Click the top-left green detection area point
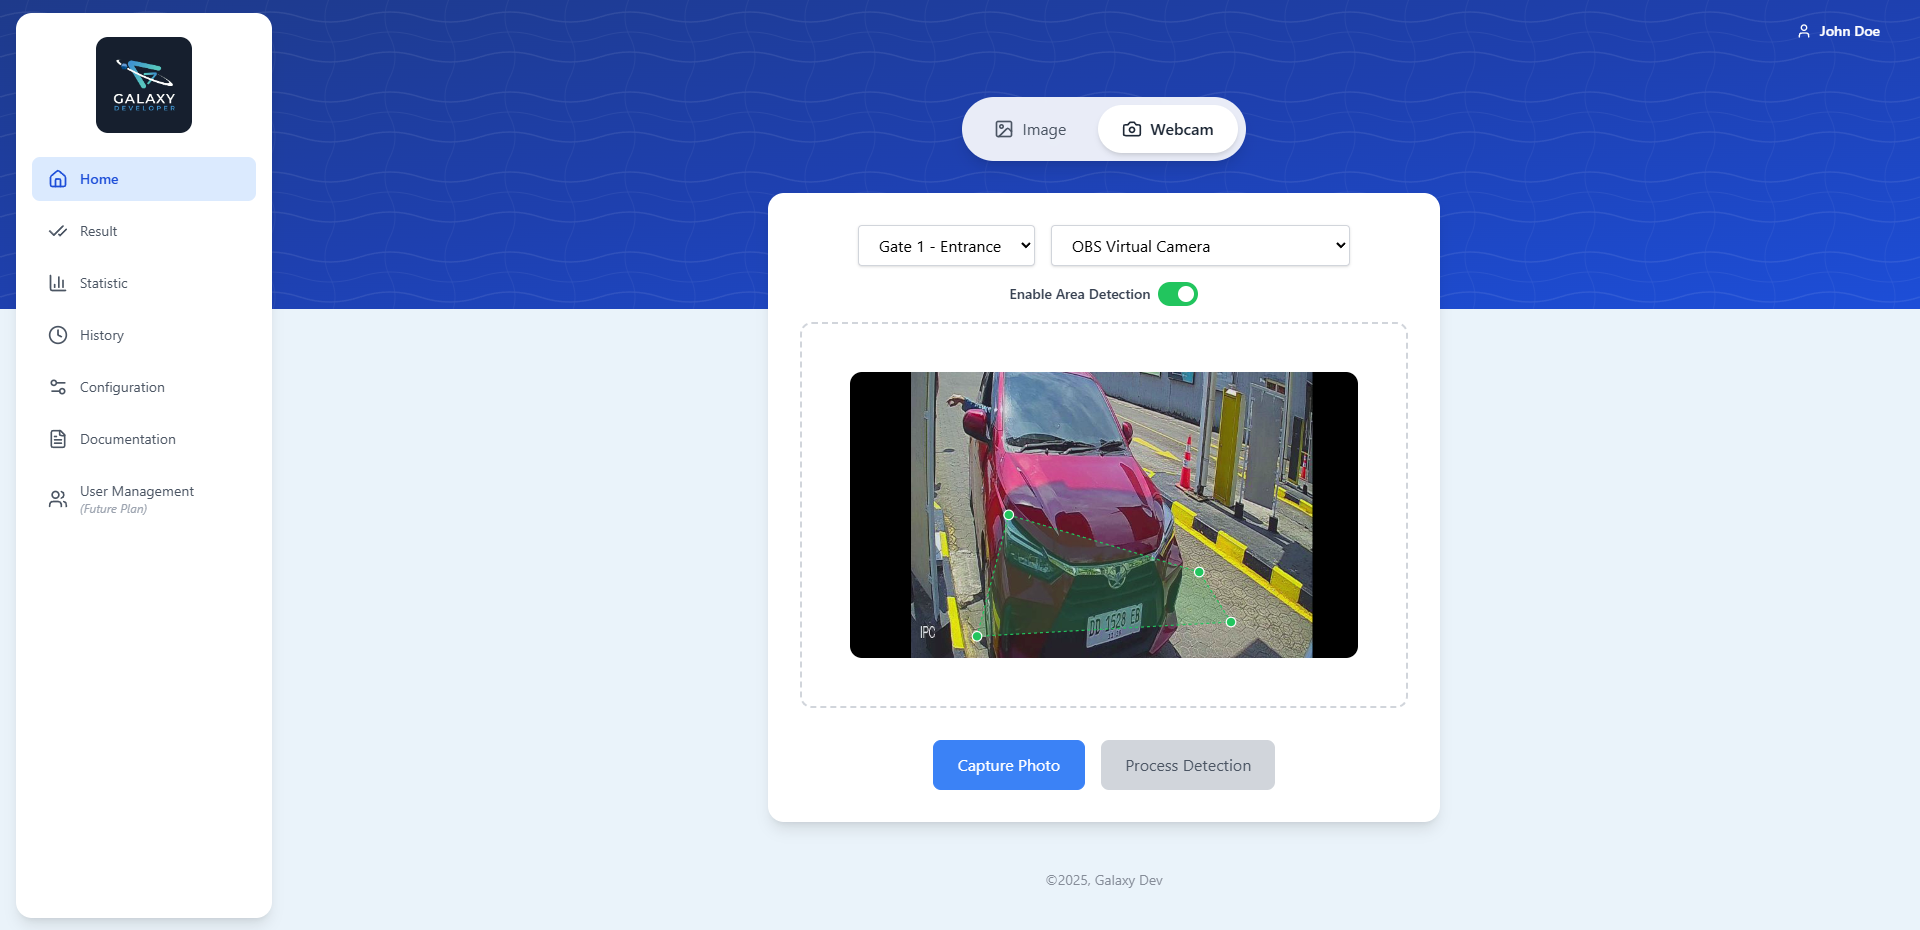 1009,515
